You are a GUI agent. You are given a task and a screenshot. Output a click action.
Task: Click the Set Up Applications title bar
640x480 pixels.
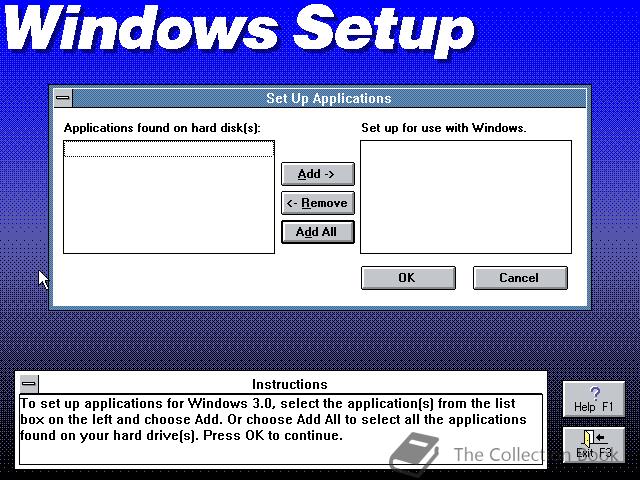click(x=329, y=98)
